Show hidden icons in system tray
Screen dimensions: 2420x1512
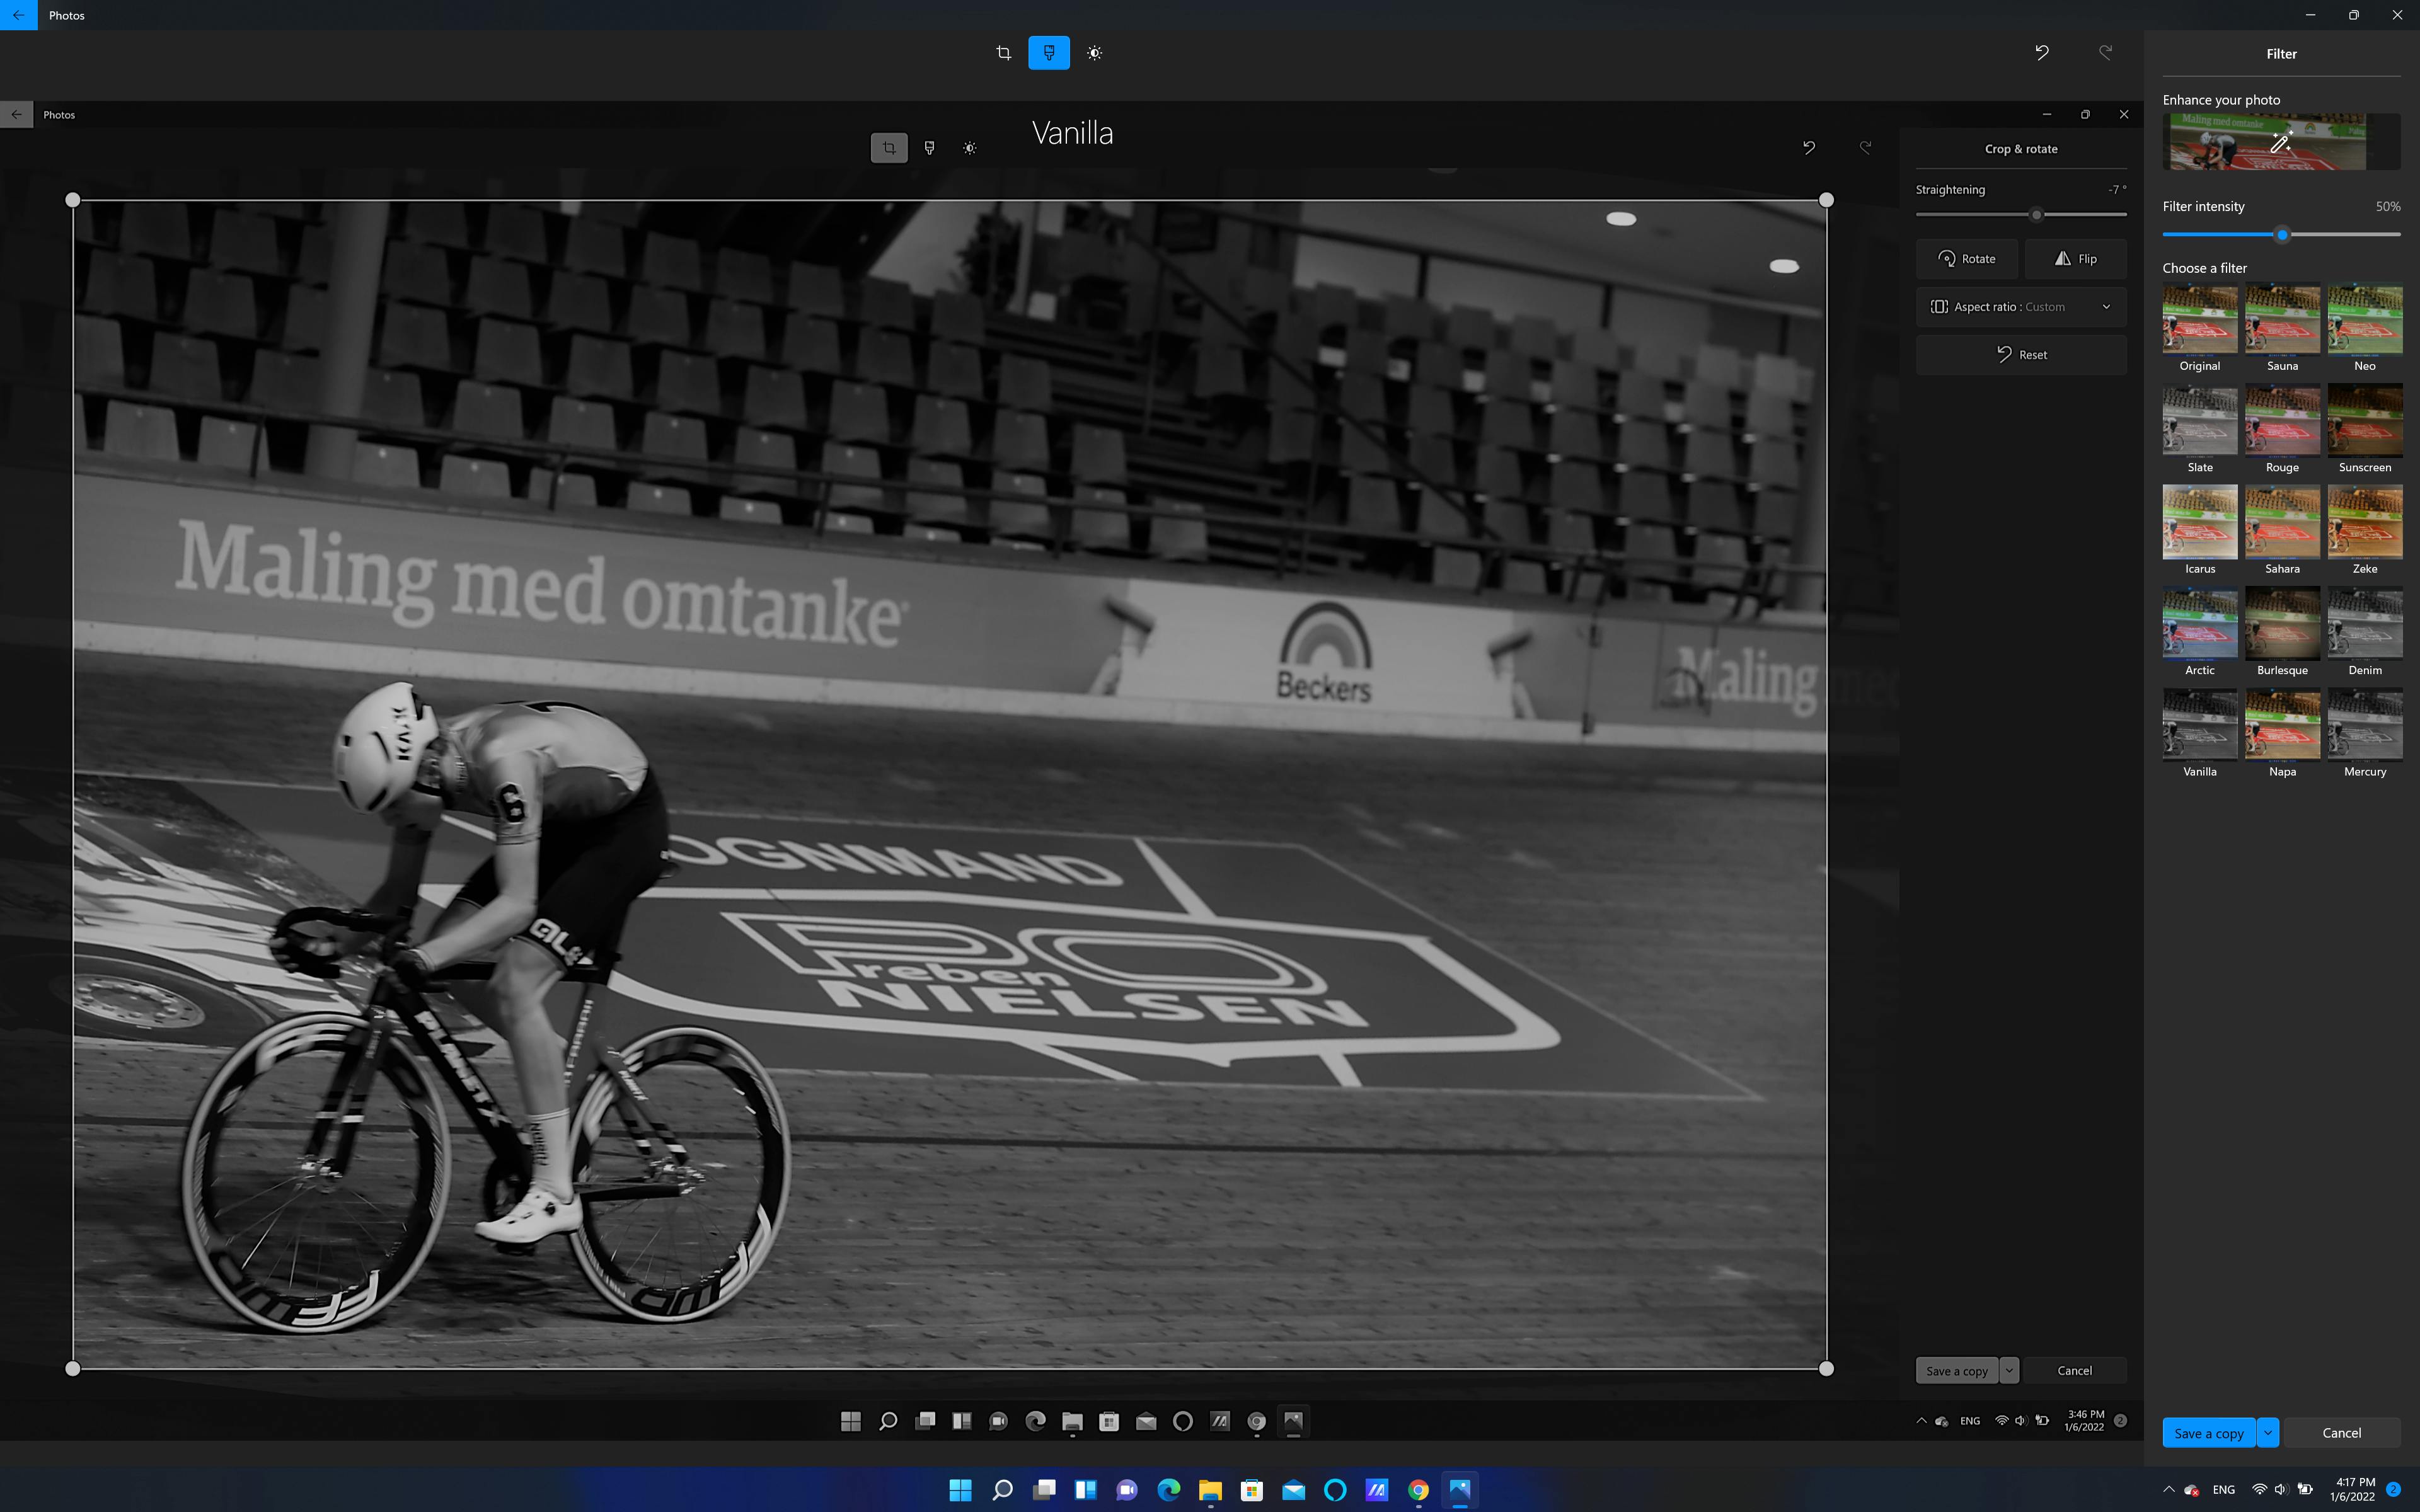(2169, 1490)
